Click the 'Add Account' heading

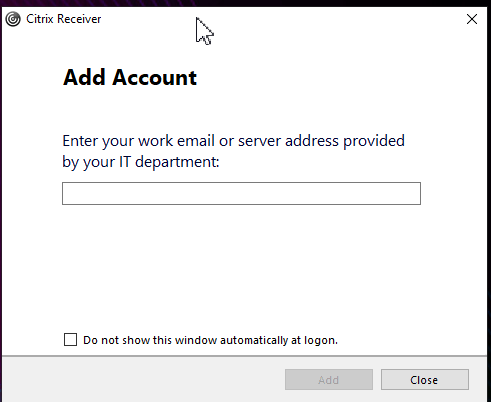click(130, 77)
